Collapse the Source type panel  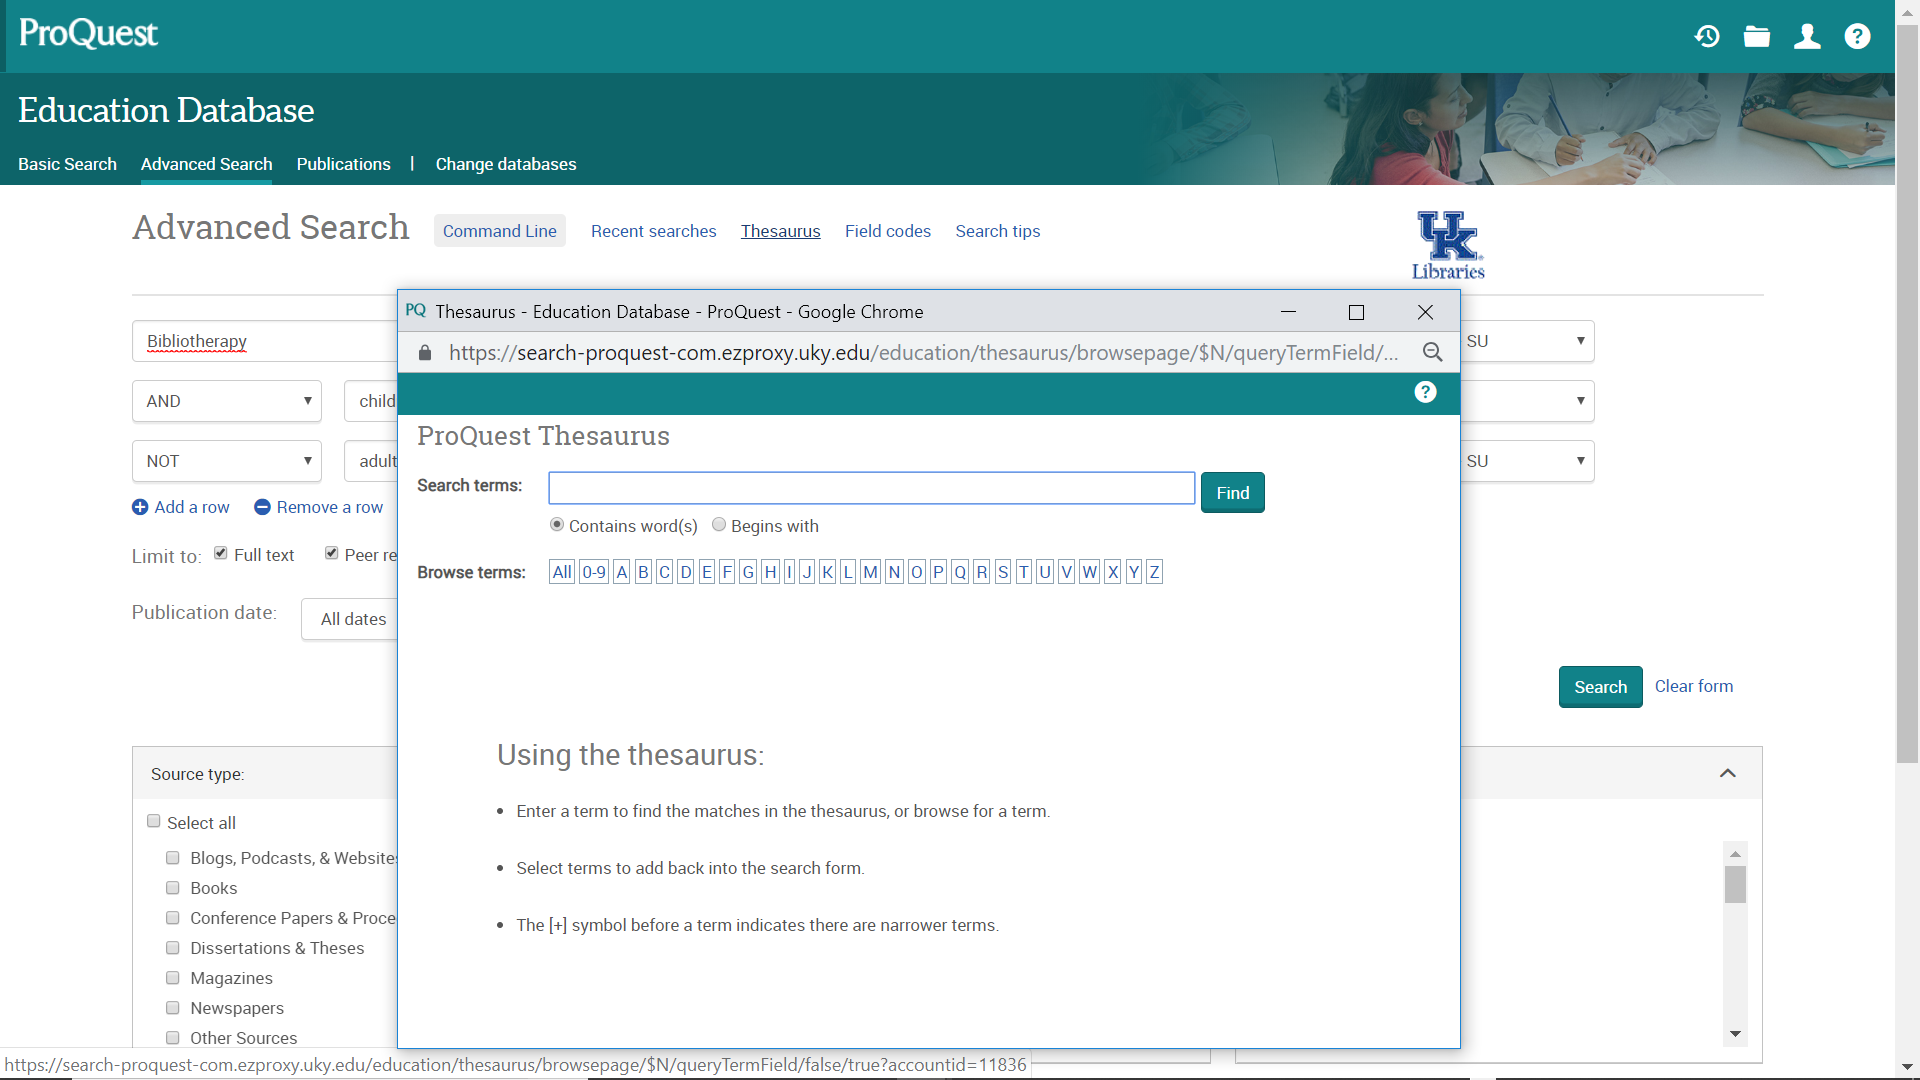click(x=1728, y=772)
